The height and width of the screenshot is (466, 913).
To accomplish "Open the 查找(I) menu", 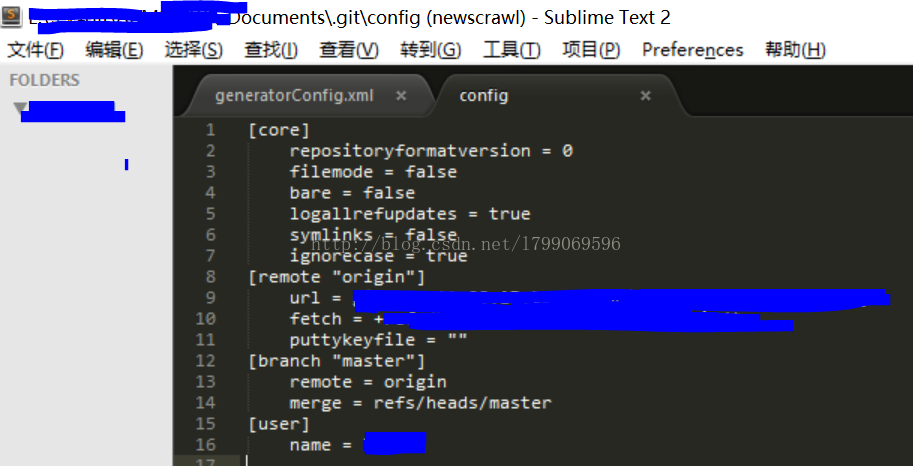I will (271, 50).
